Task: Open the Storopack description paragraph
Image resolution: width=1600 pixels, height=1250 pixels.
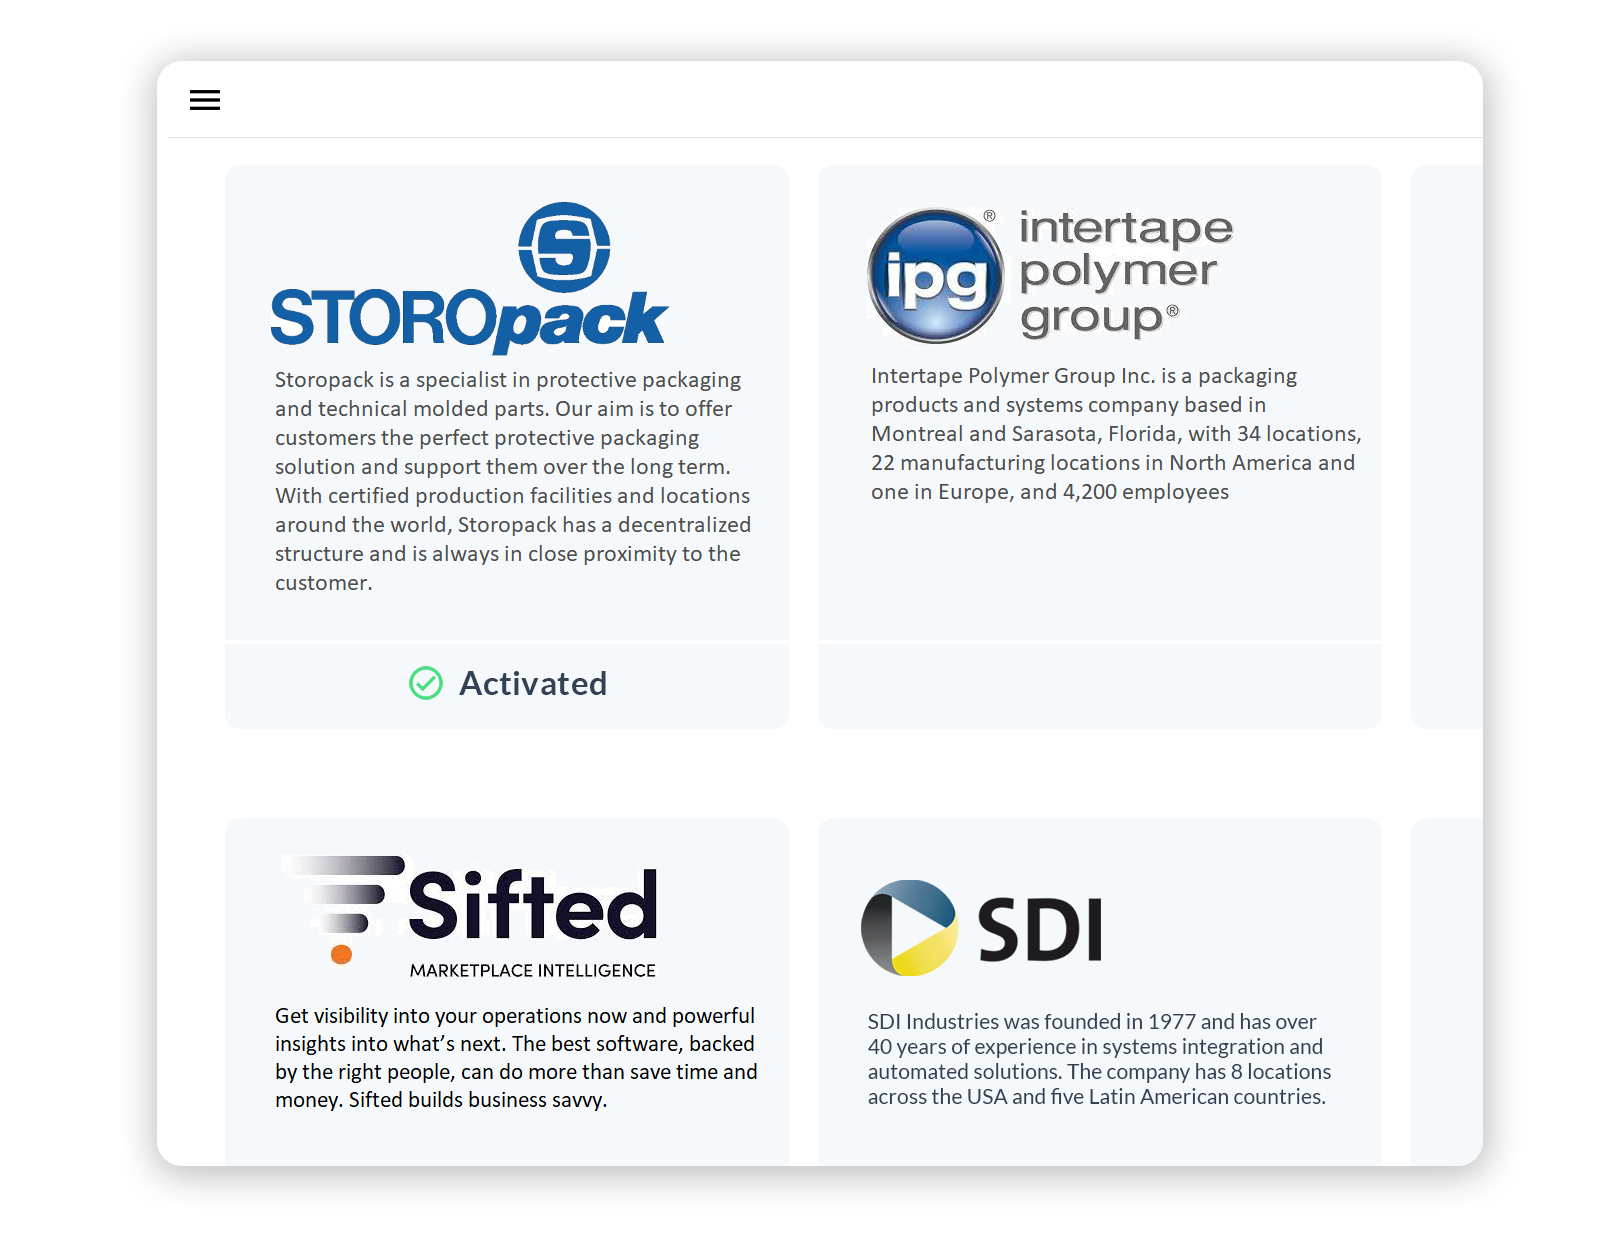Action: click(x=512, y=481)
